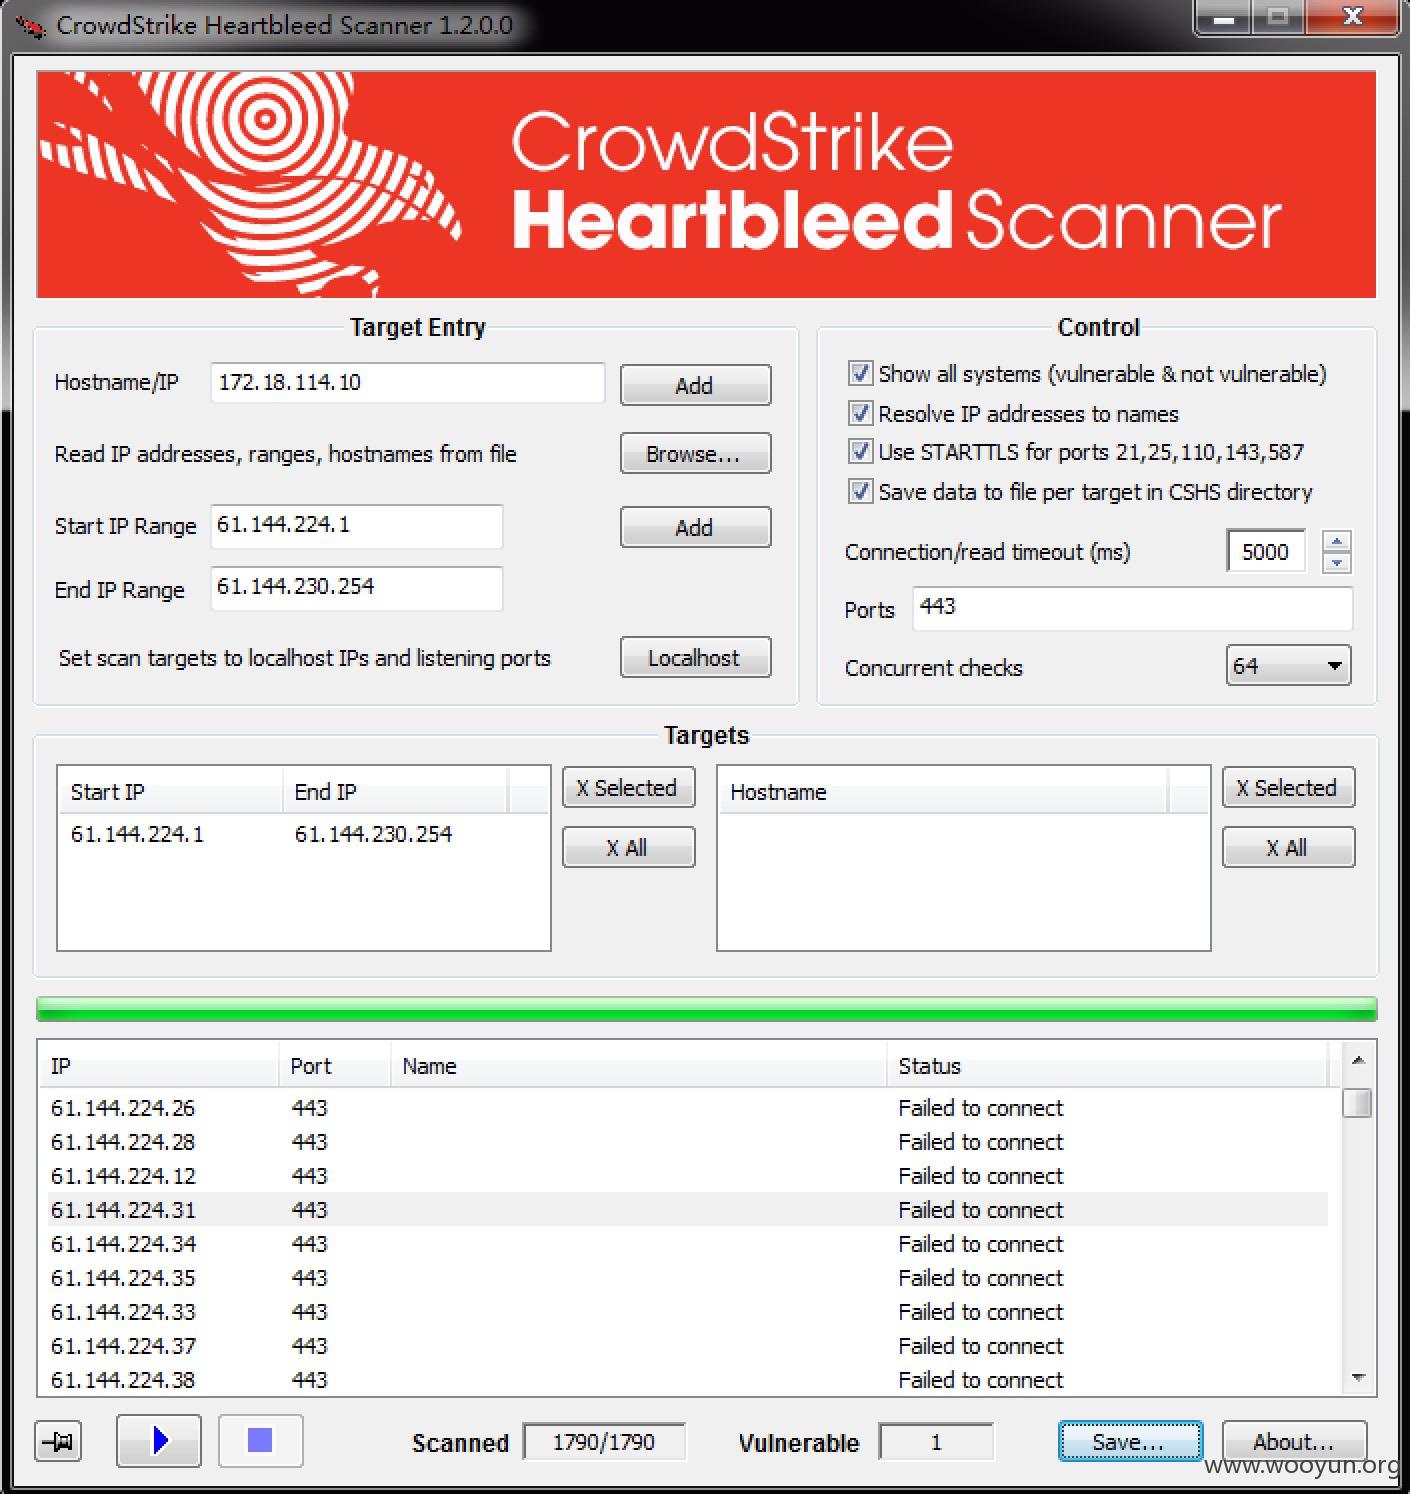Viewport: 1410px width, 1494px height.
Task: Start the scan with play button
Action: (x=159, y=1440)
